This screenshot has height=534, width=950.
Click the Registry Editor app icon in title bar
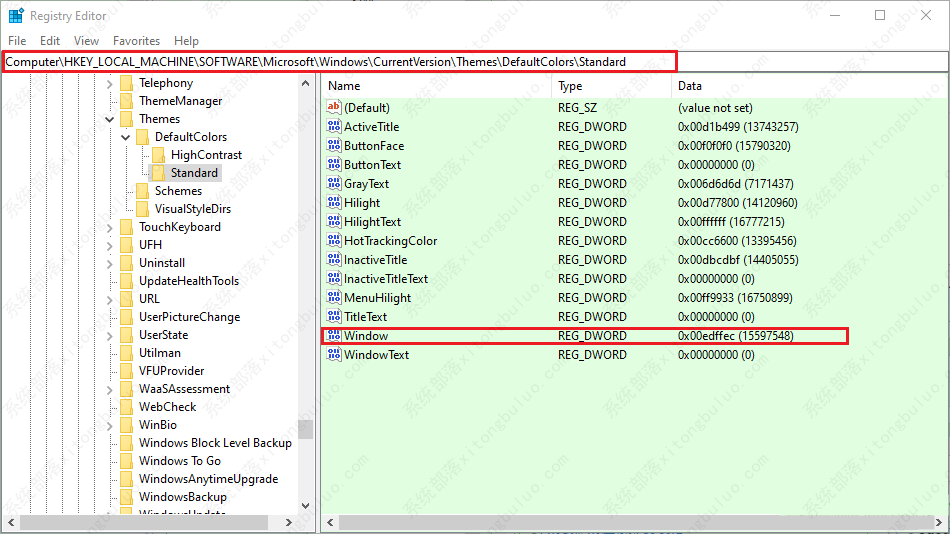click(16, 15)
